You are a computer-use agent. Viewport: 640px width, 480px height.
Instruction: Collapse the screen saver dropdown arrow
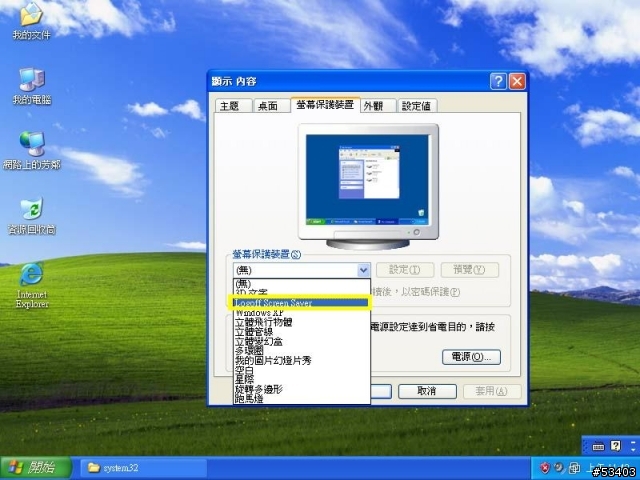363,270
